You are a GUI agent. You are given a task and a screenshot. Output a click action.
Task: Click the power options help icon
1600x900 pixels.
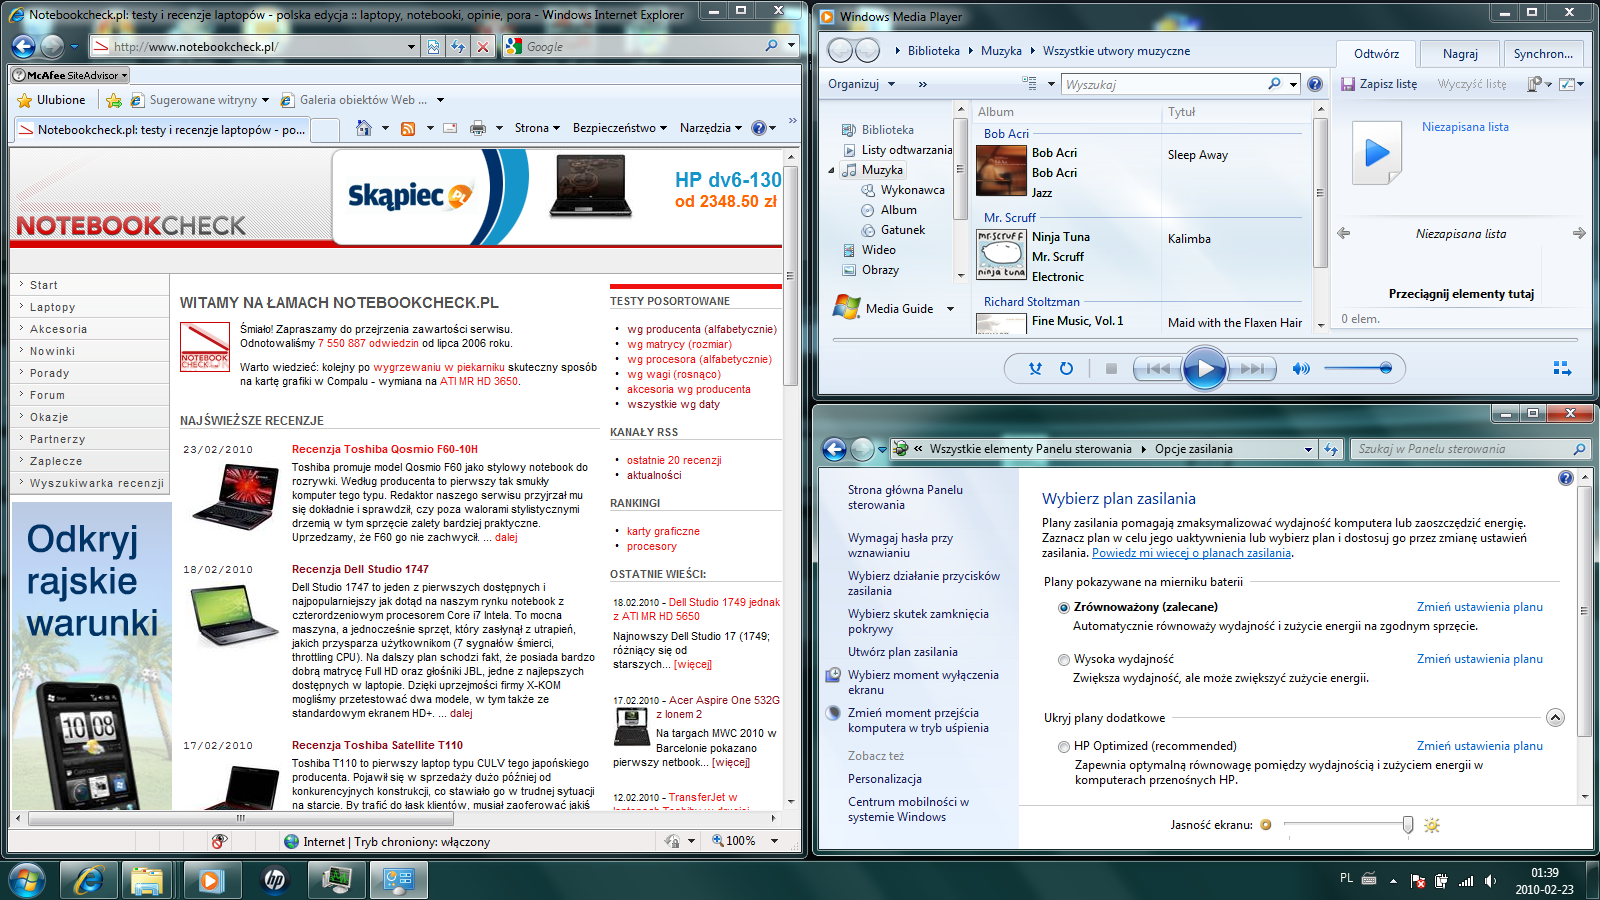[1565, 478]
